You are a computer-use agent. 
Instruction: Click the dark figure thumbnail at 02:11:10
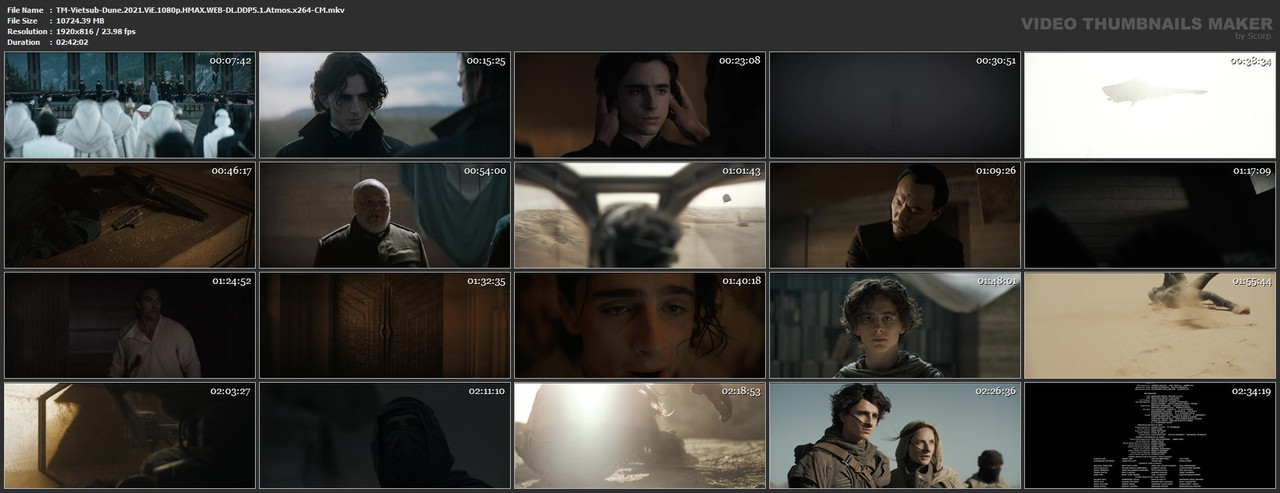click(385, 435)
